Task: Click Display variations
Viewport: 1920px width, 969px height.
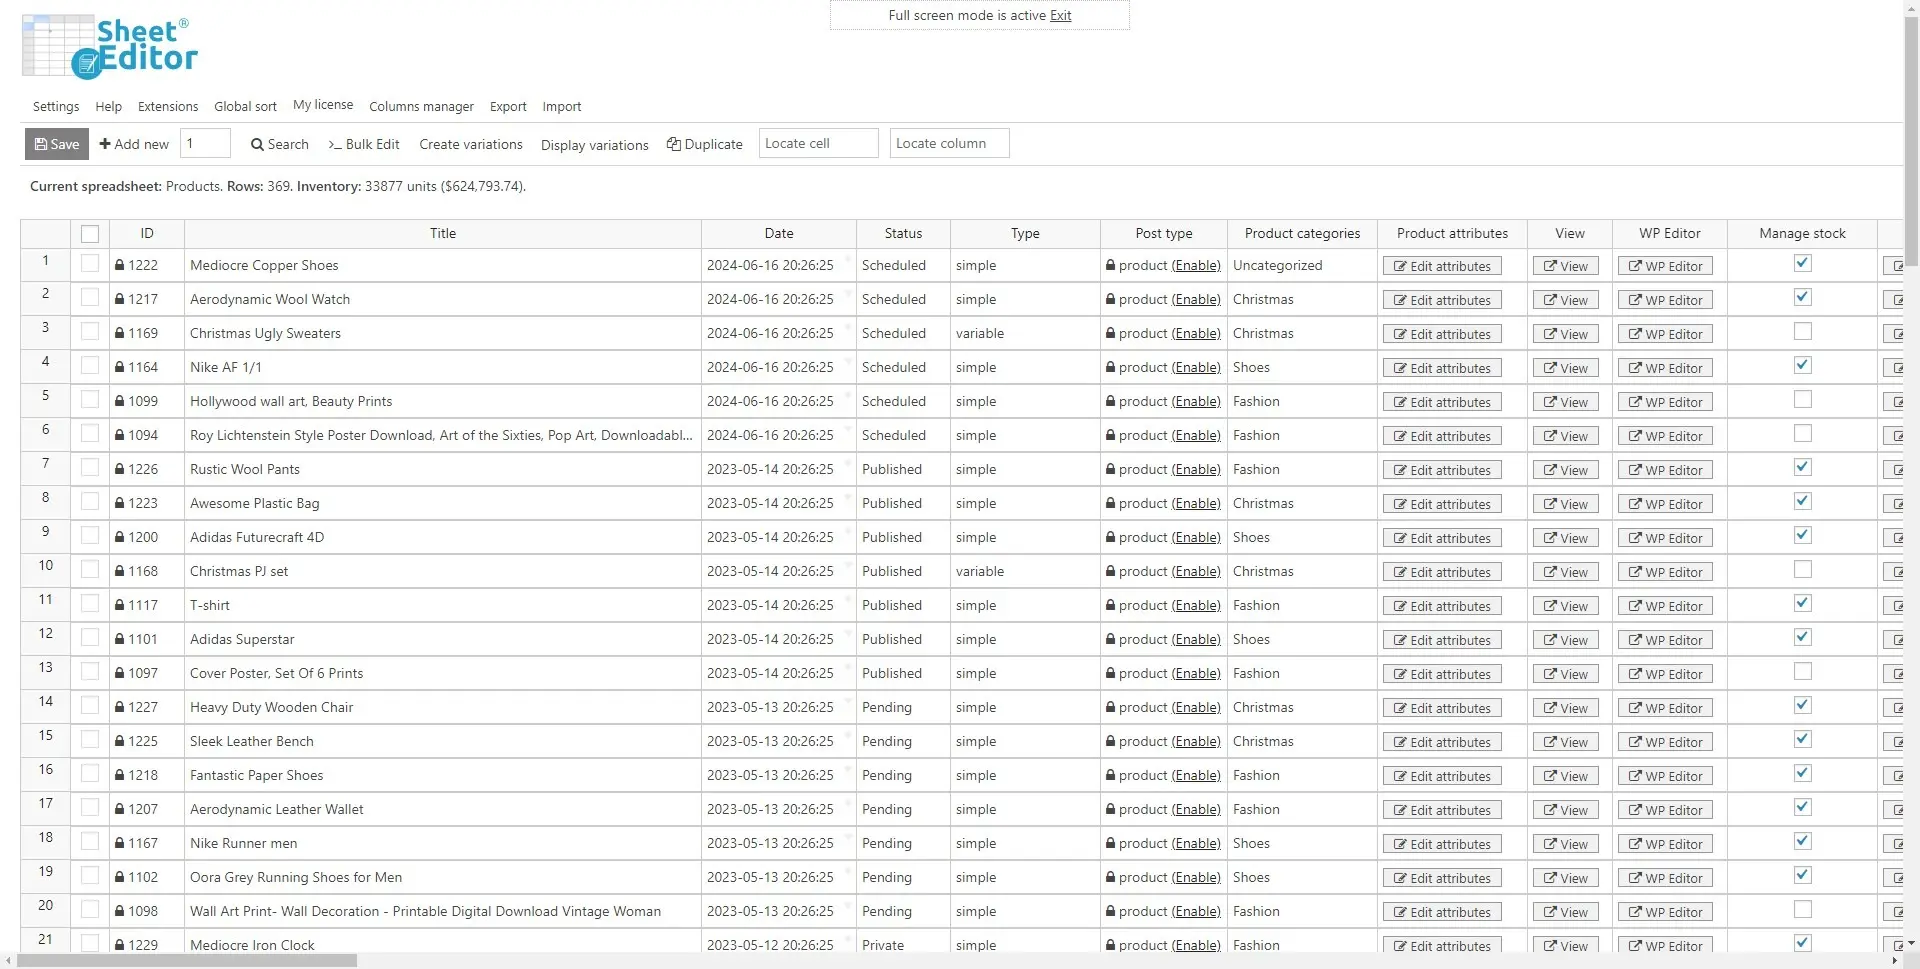Action: pos(595,145)
